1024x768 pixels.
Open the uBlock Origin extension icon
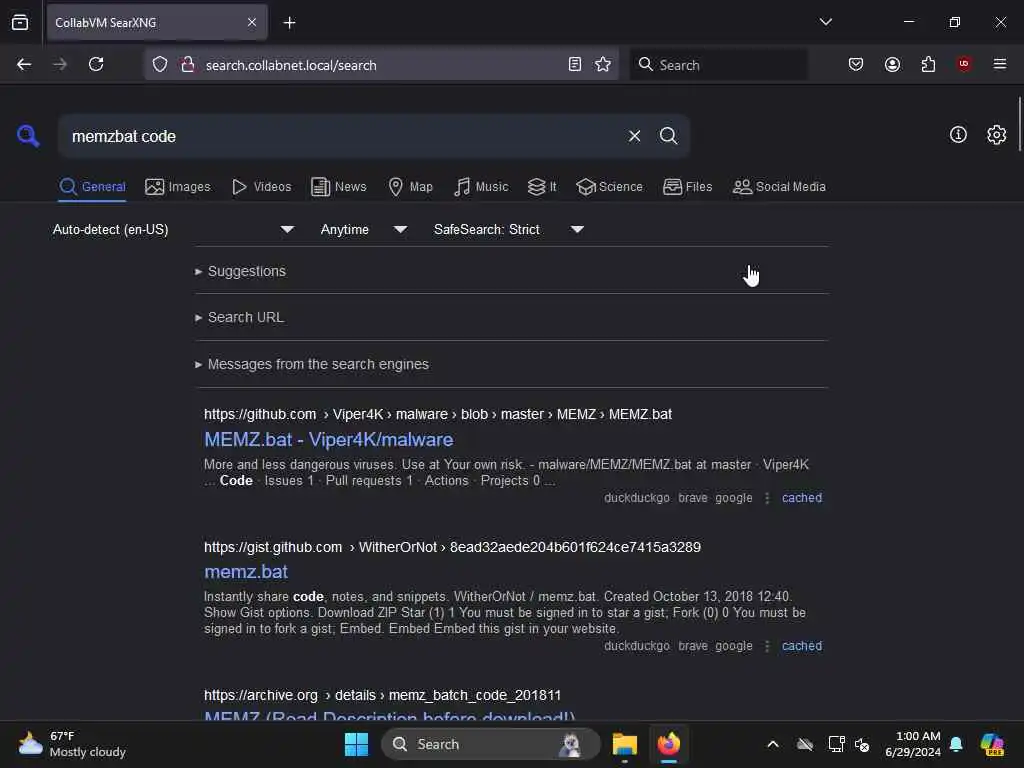click(964, 64)
